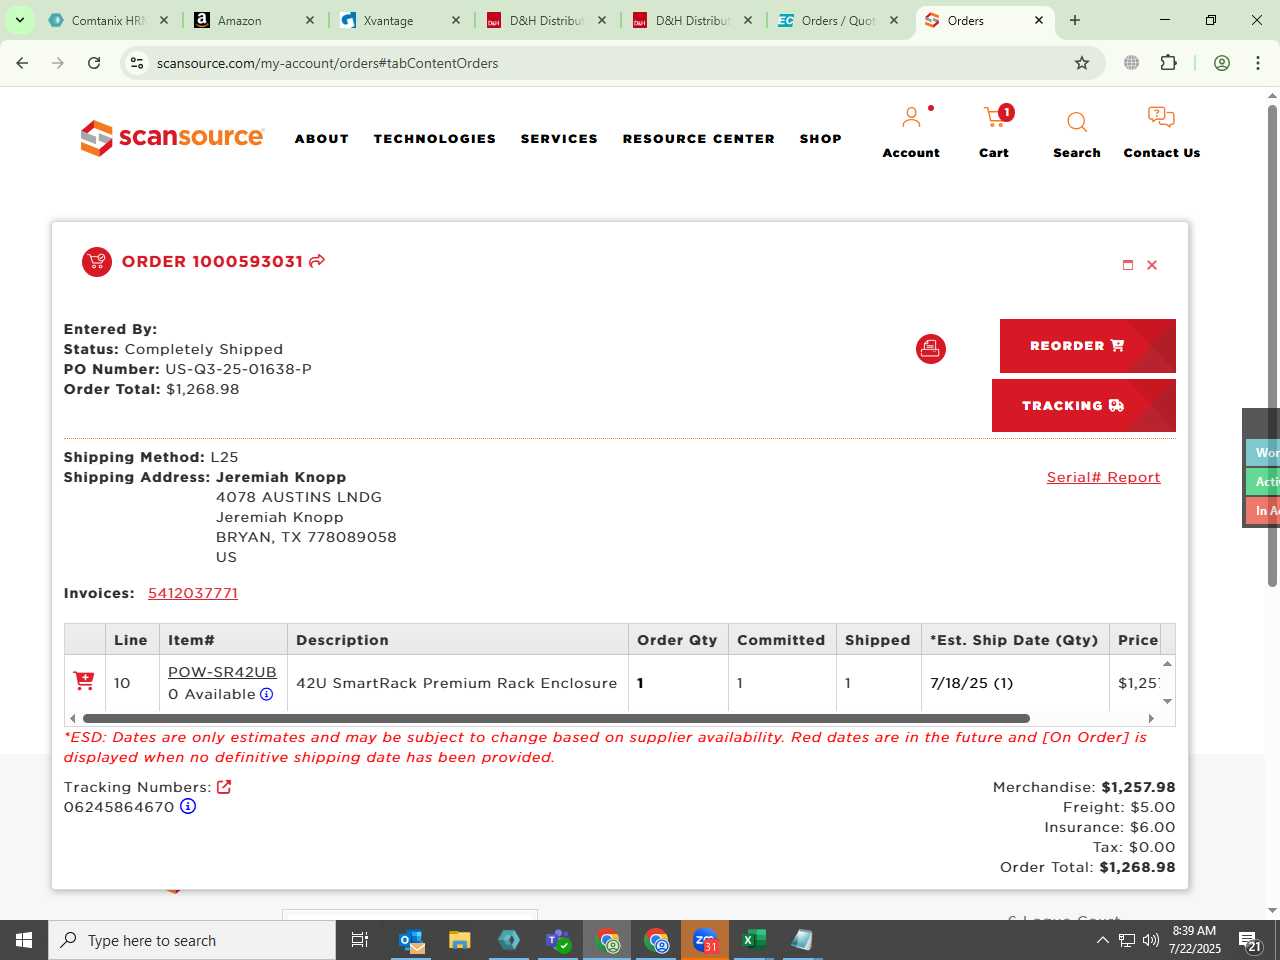The width and height of the screenshot is (1280, 960).
Task: Close the Amazon tab
Action: pos(310,20)
